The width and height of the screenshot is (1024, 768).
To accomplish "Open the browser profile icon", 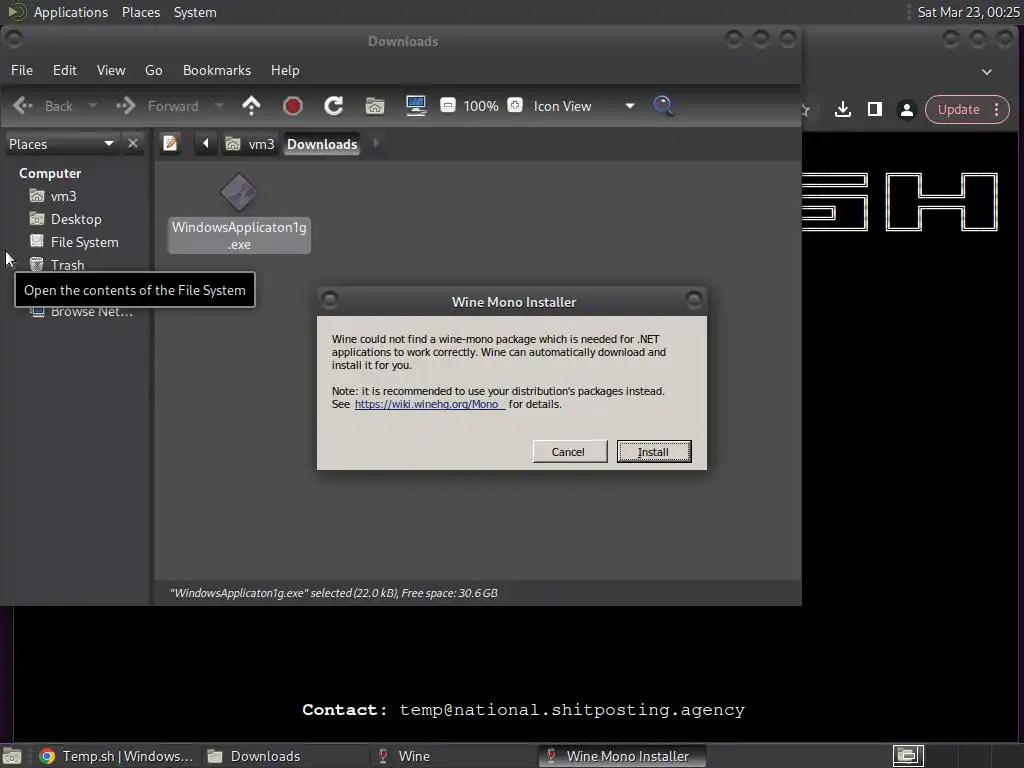I will pos(906,109).
